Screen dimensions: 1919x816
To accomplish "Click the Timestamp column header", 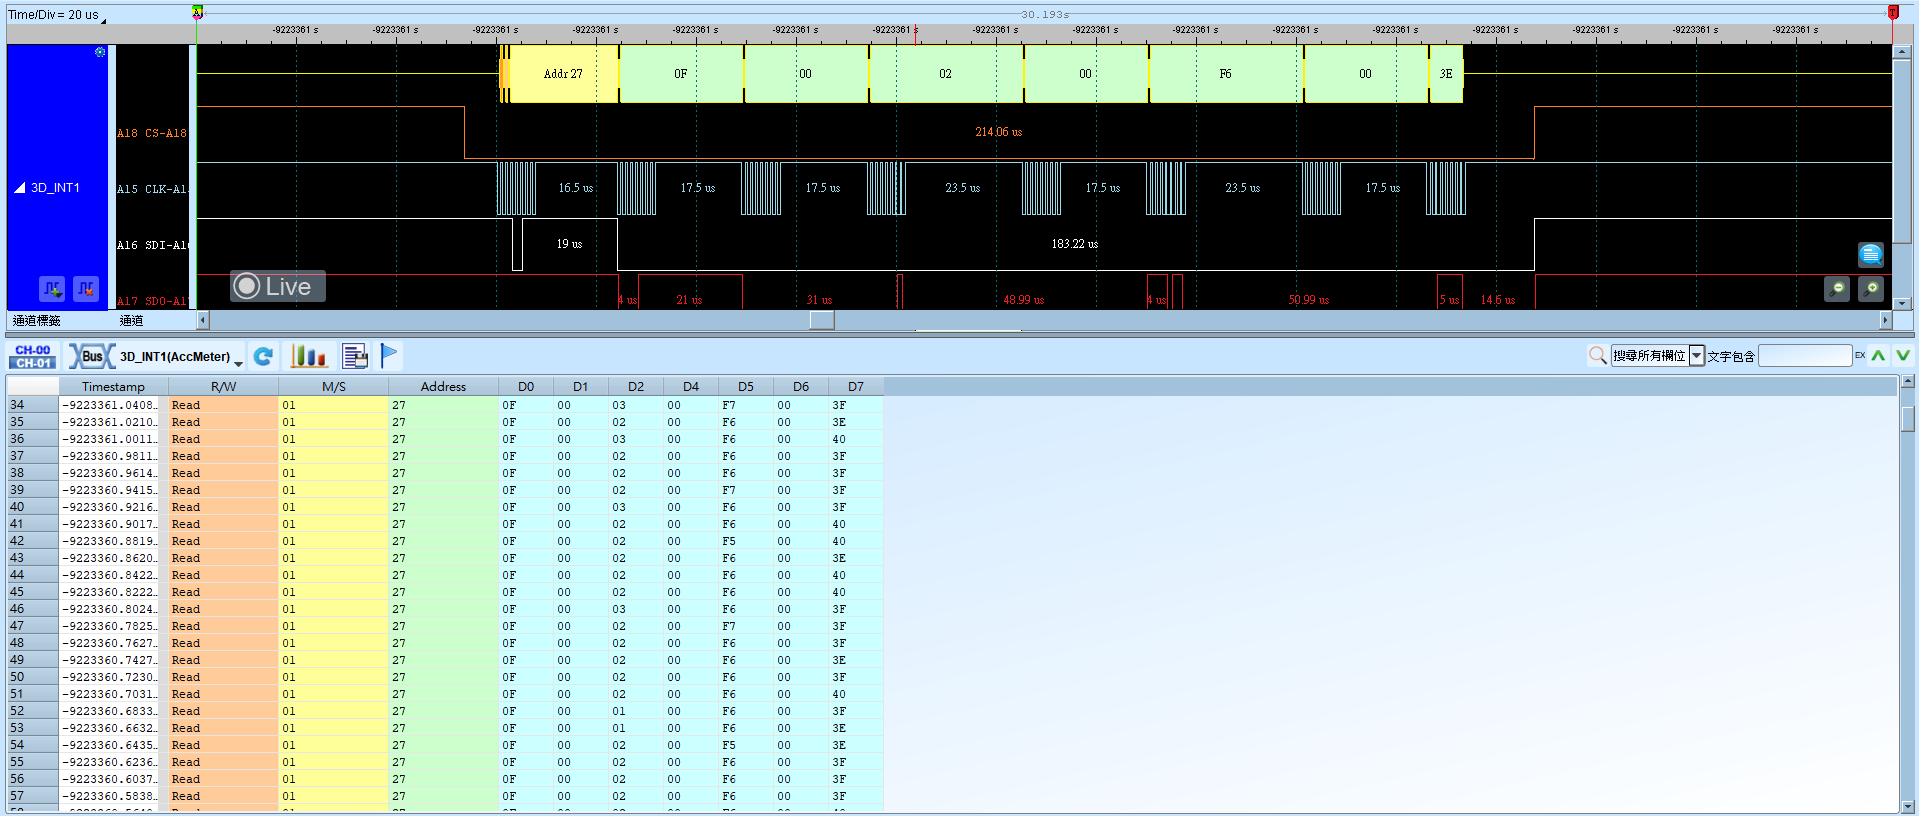I will click(x=113, y=387).
